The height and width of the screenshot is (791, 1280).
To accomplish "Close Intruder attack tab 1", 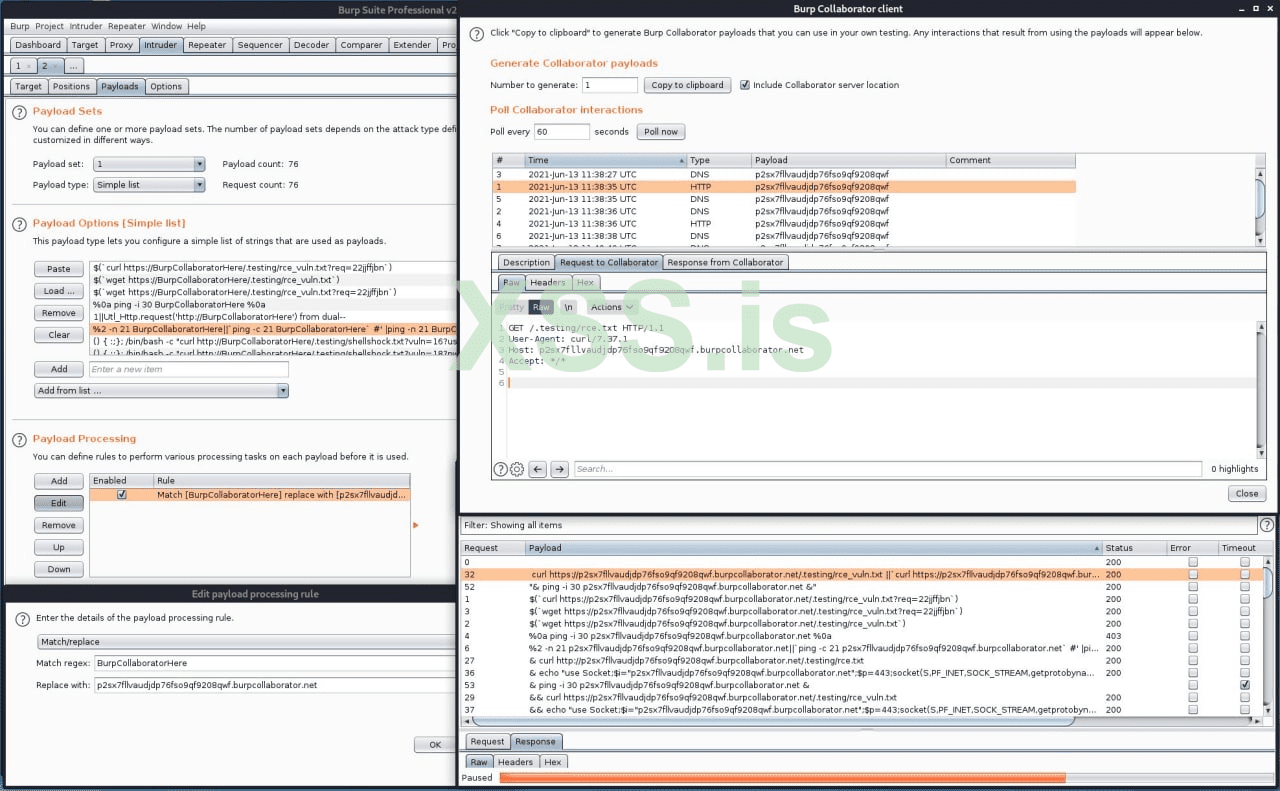I will (29, 66).
